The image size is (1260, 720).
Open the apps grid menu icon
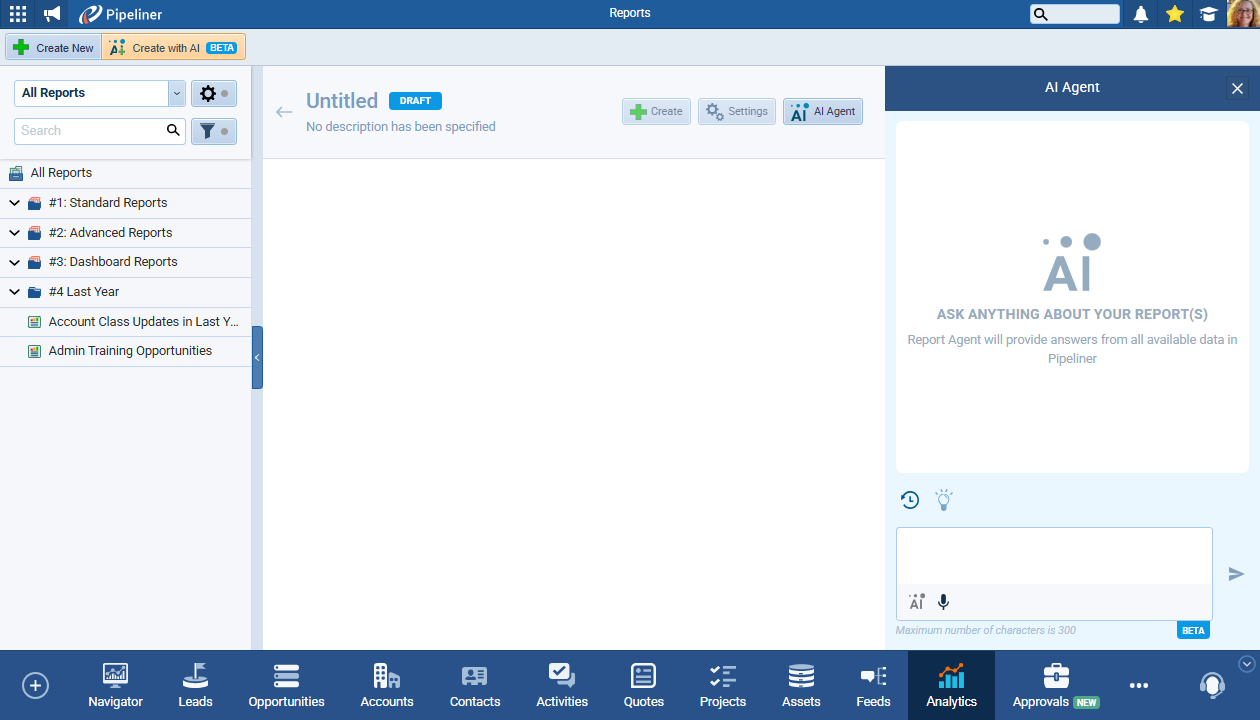coord(18,14)
